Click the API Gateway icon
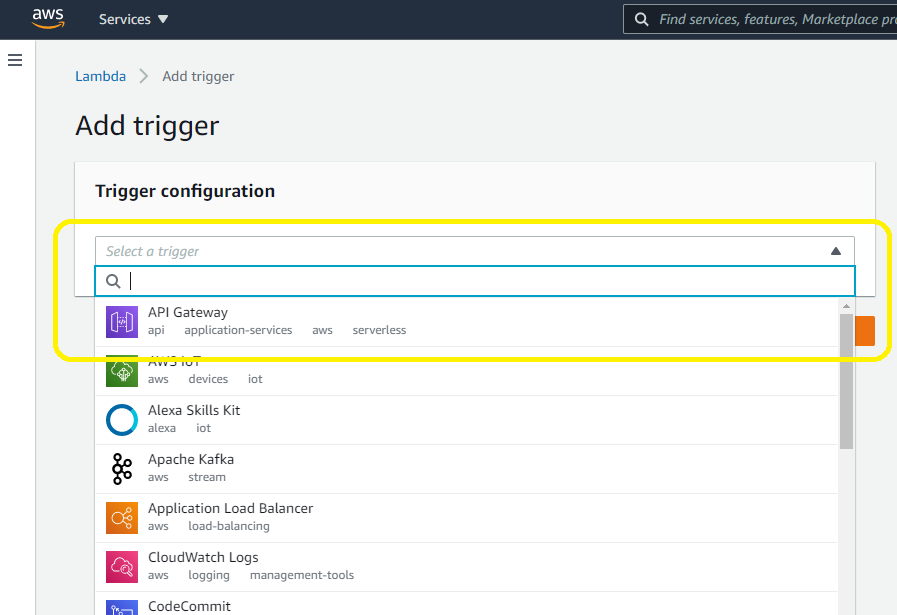 [x=122, y=322]
